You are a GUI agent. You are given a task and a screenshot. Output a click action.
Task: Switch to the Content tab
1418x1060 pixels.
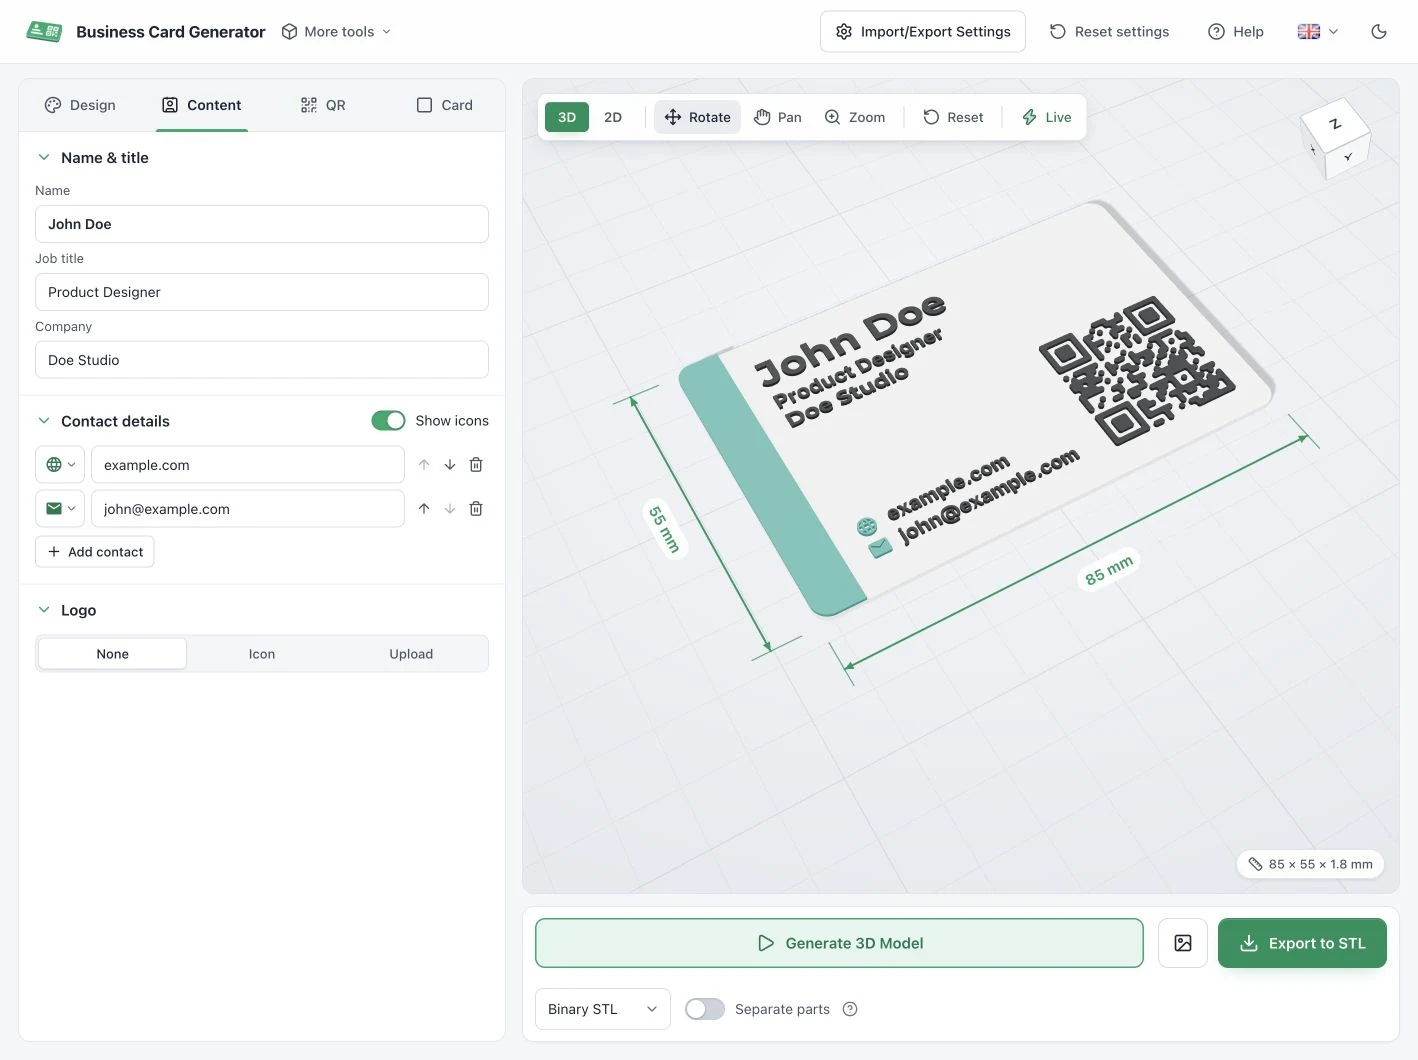202,105
